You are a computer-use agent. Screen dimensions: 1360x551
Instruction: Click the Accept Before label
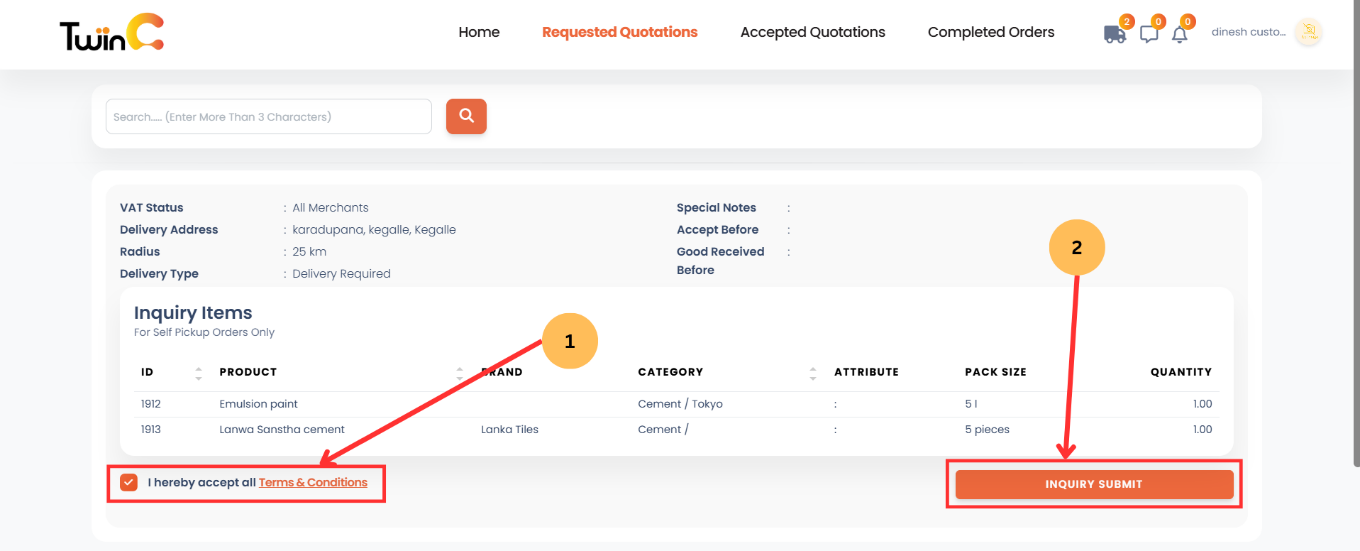pos(718,230)
